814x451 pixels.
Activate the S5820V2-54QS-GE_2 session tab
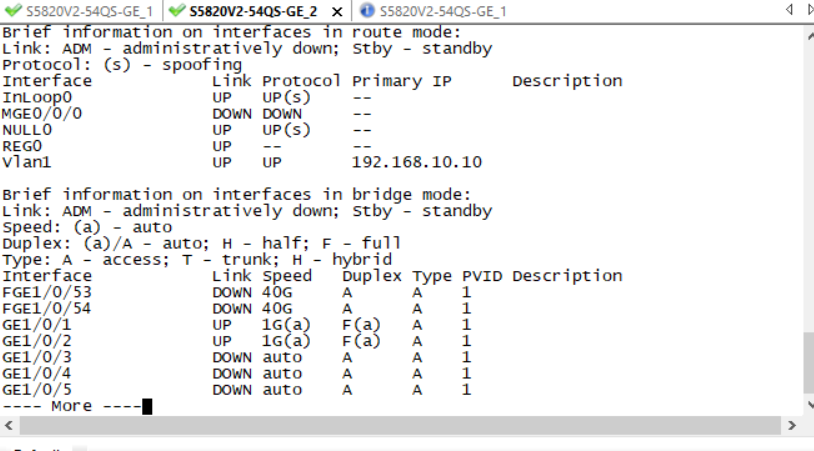click(251, 12)
